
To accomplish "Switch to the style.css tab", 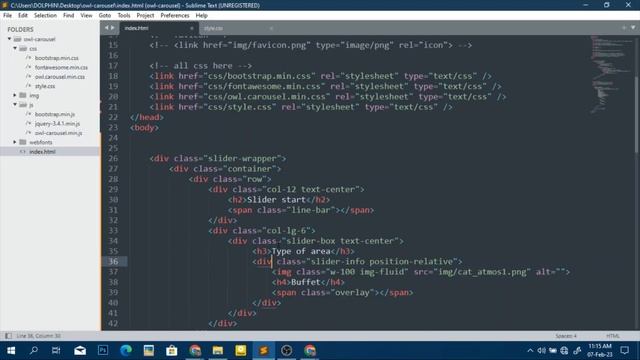I will 239,28.
